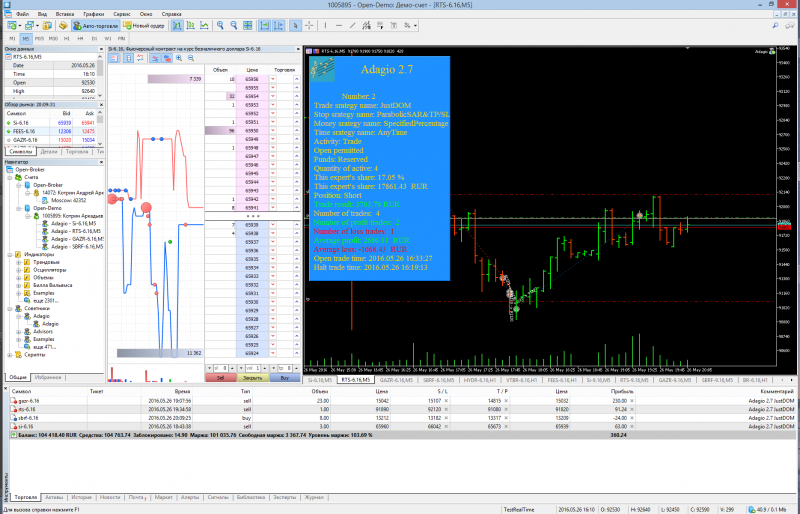Select the trendline drawing tool

(353, 26)
